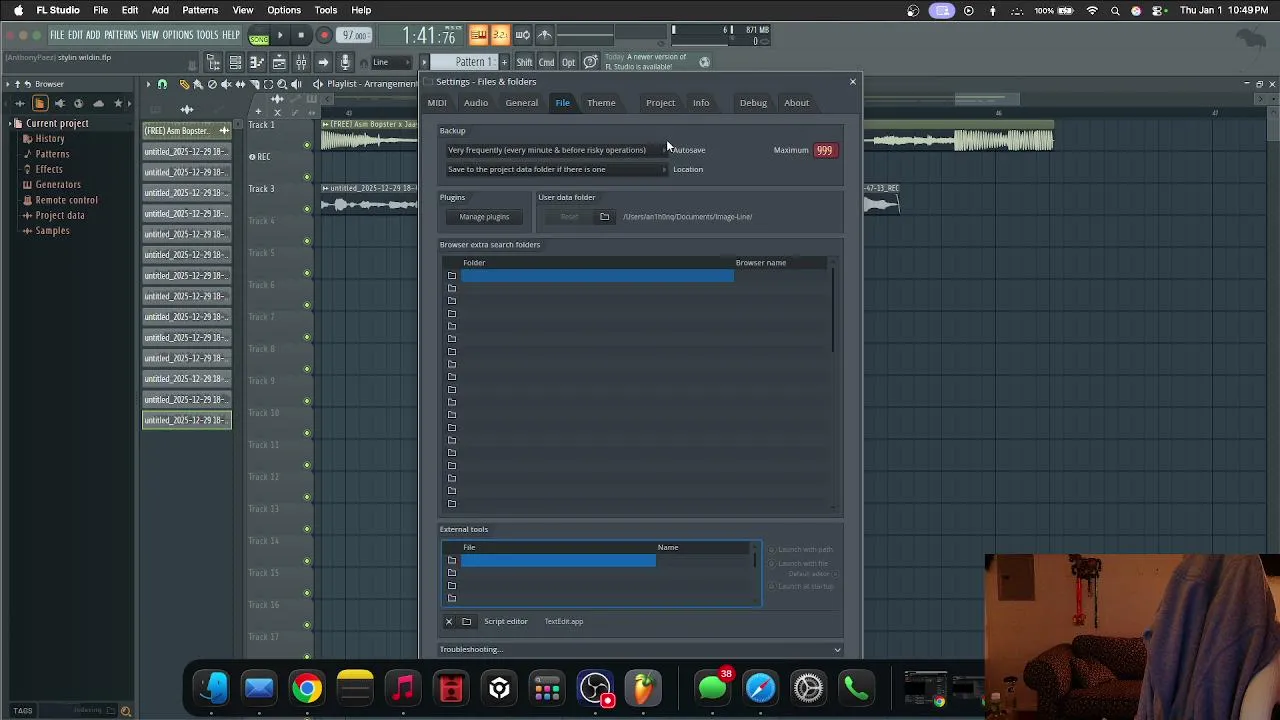
Task: Open the piano roll icon in toolbar
Action: pyautogui.click(x=257, y=63)
